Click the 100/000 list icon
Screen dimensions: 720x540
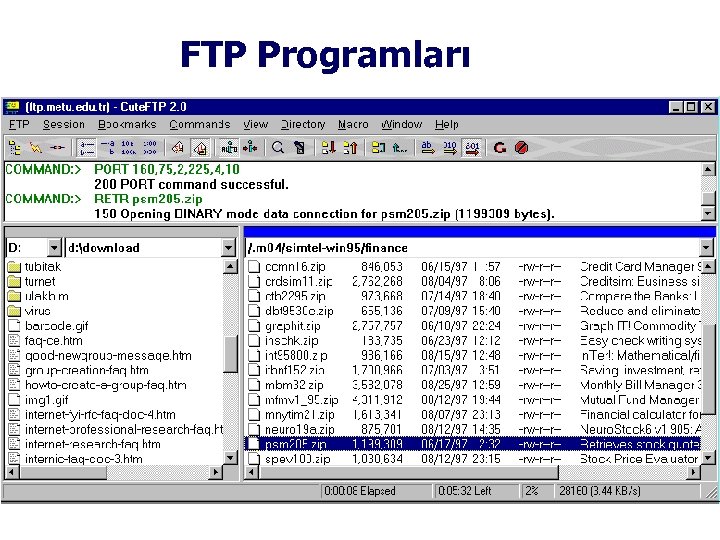150,148
